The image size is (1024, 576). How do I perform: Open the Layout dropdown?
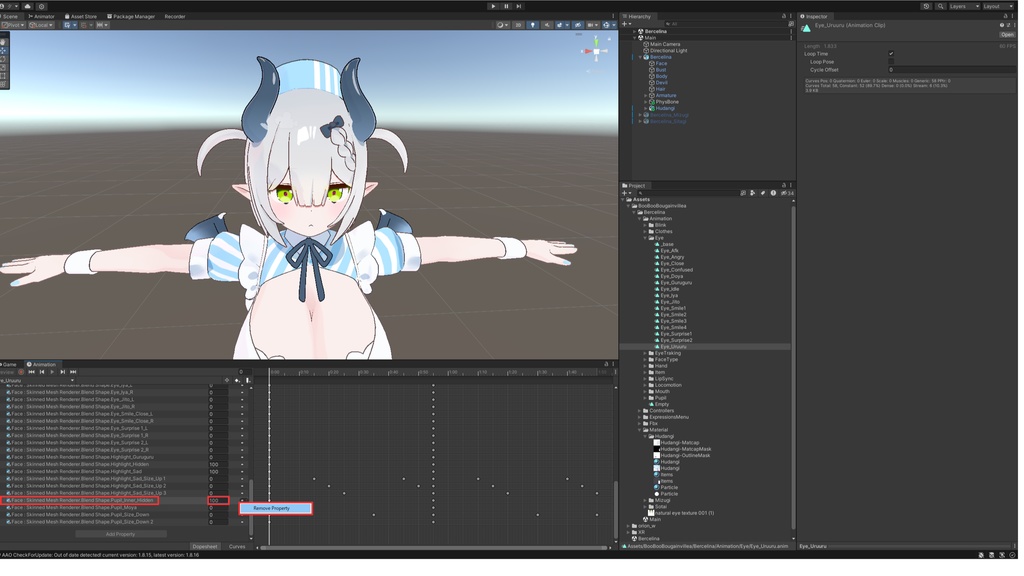pos(999,6)
